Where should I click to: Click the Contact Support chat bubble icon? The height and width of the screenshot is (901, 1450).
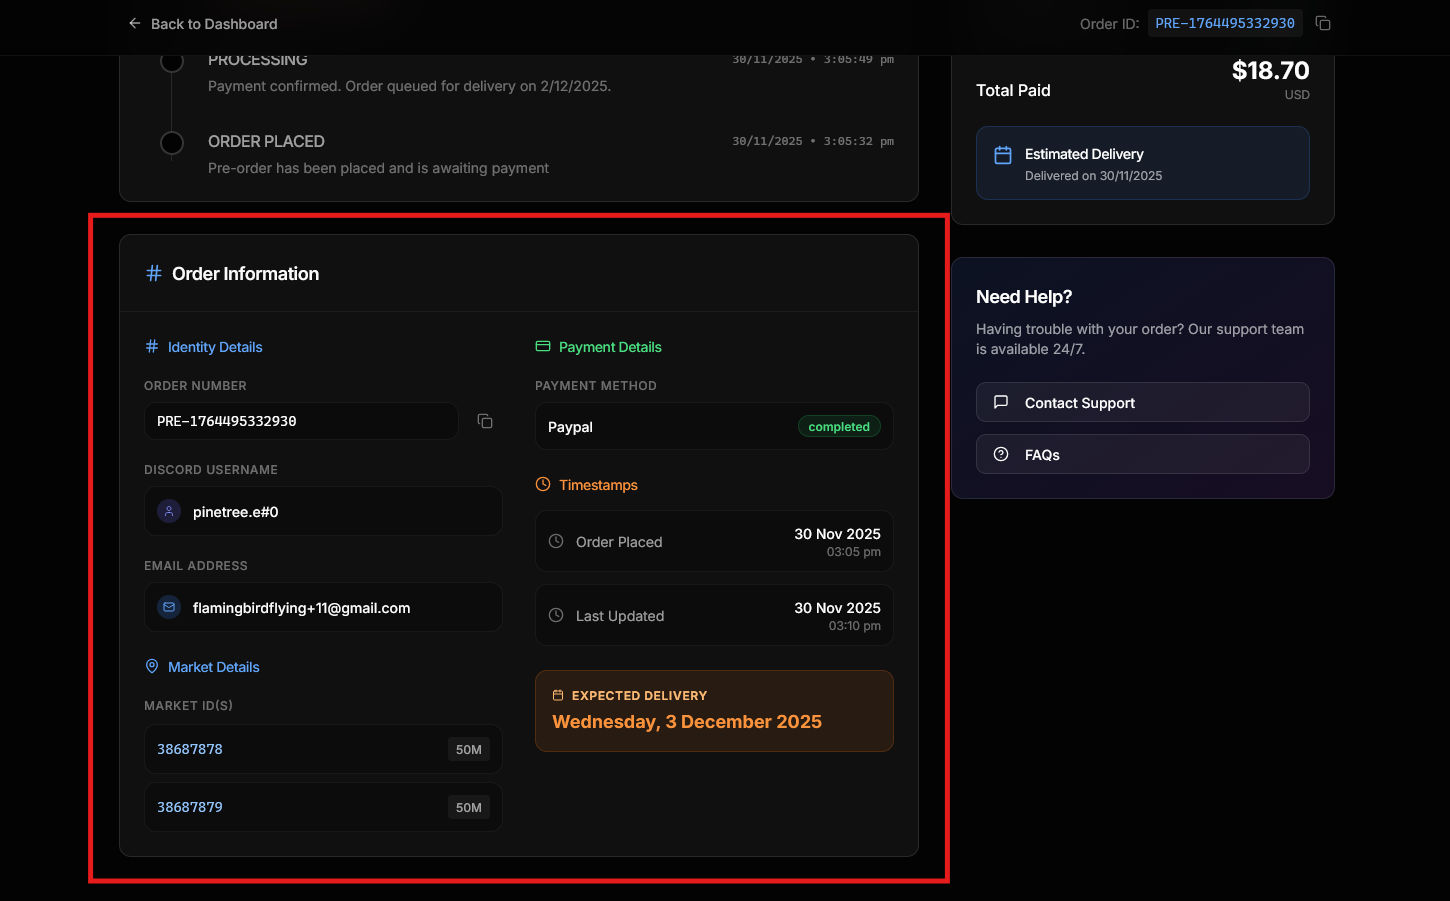[1001, 402]
